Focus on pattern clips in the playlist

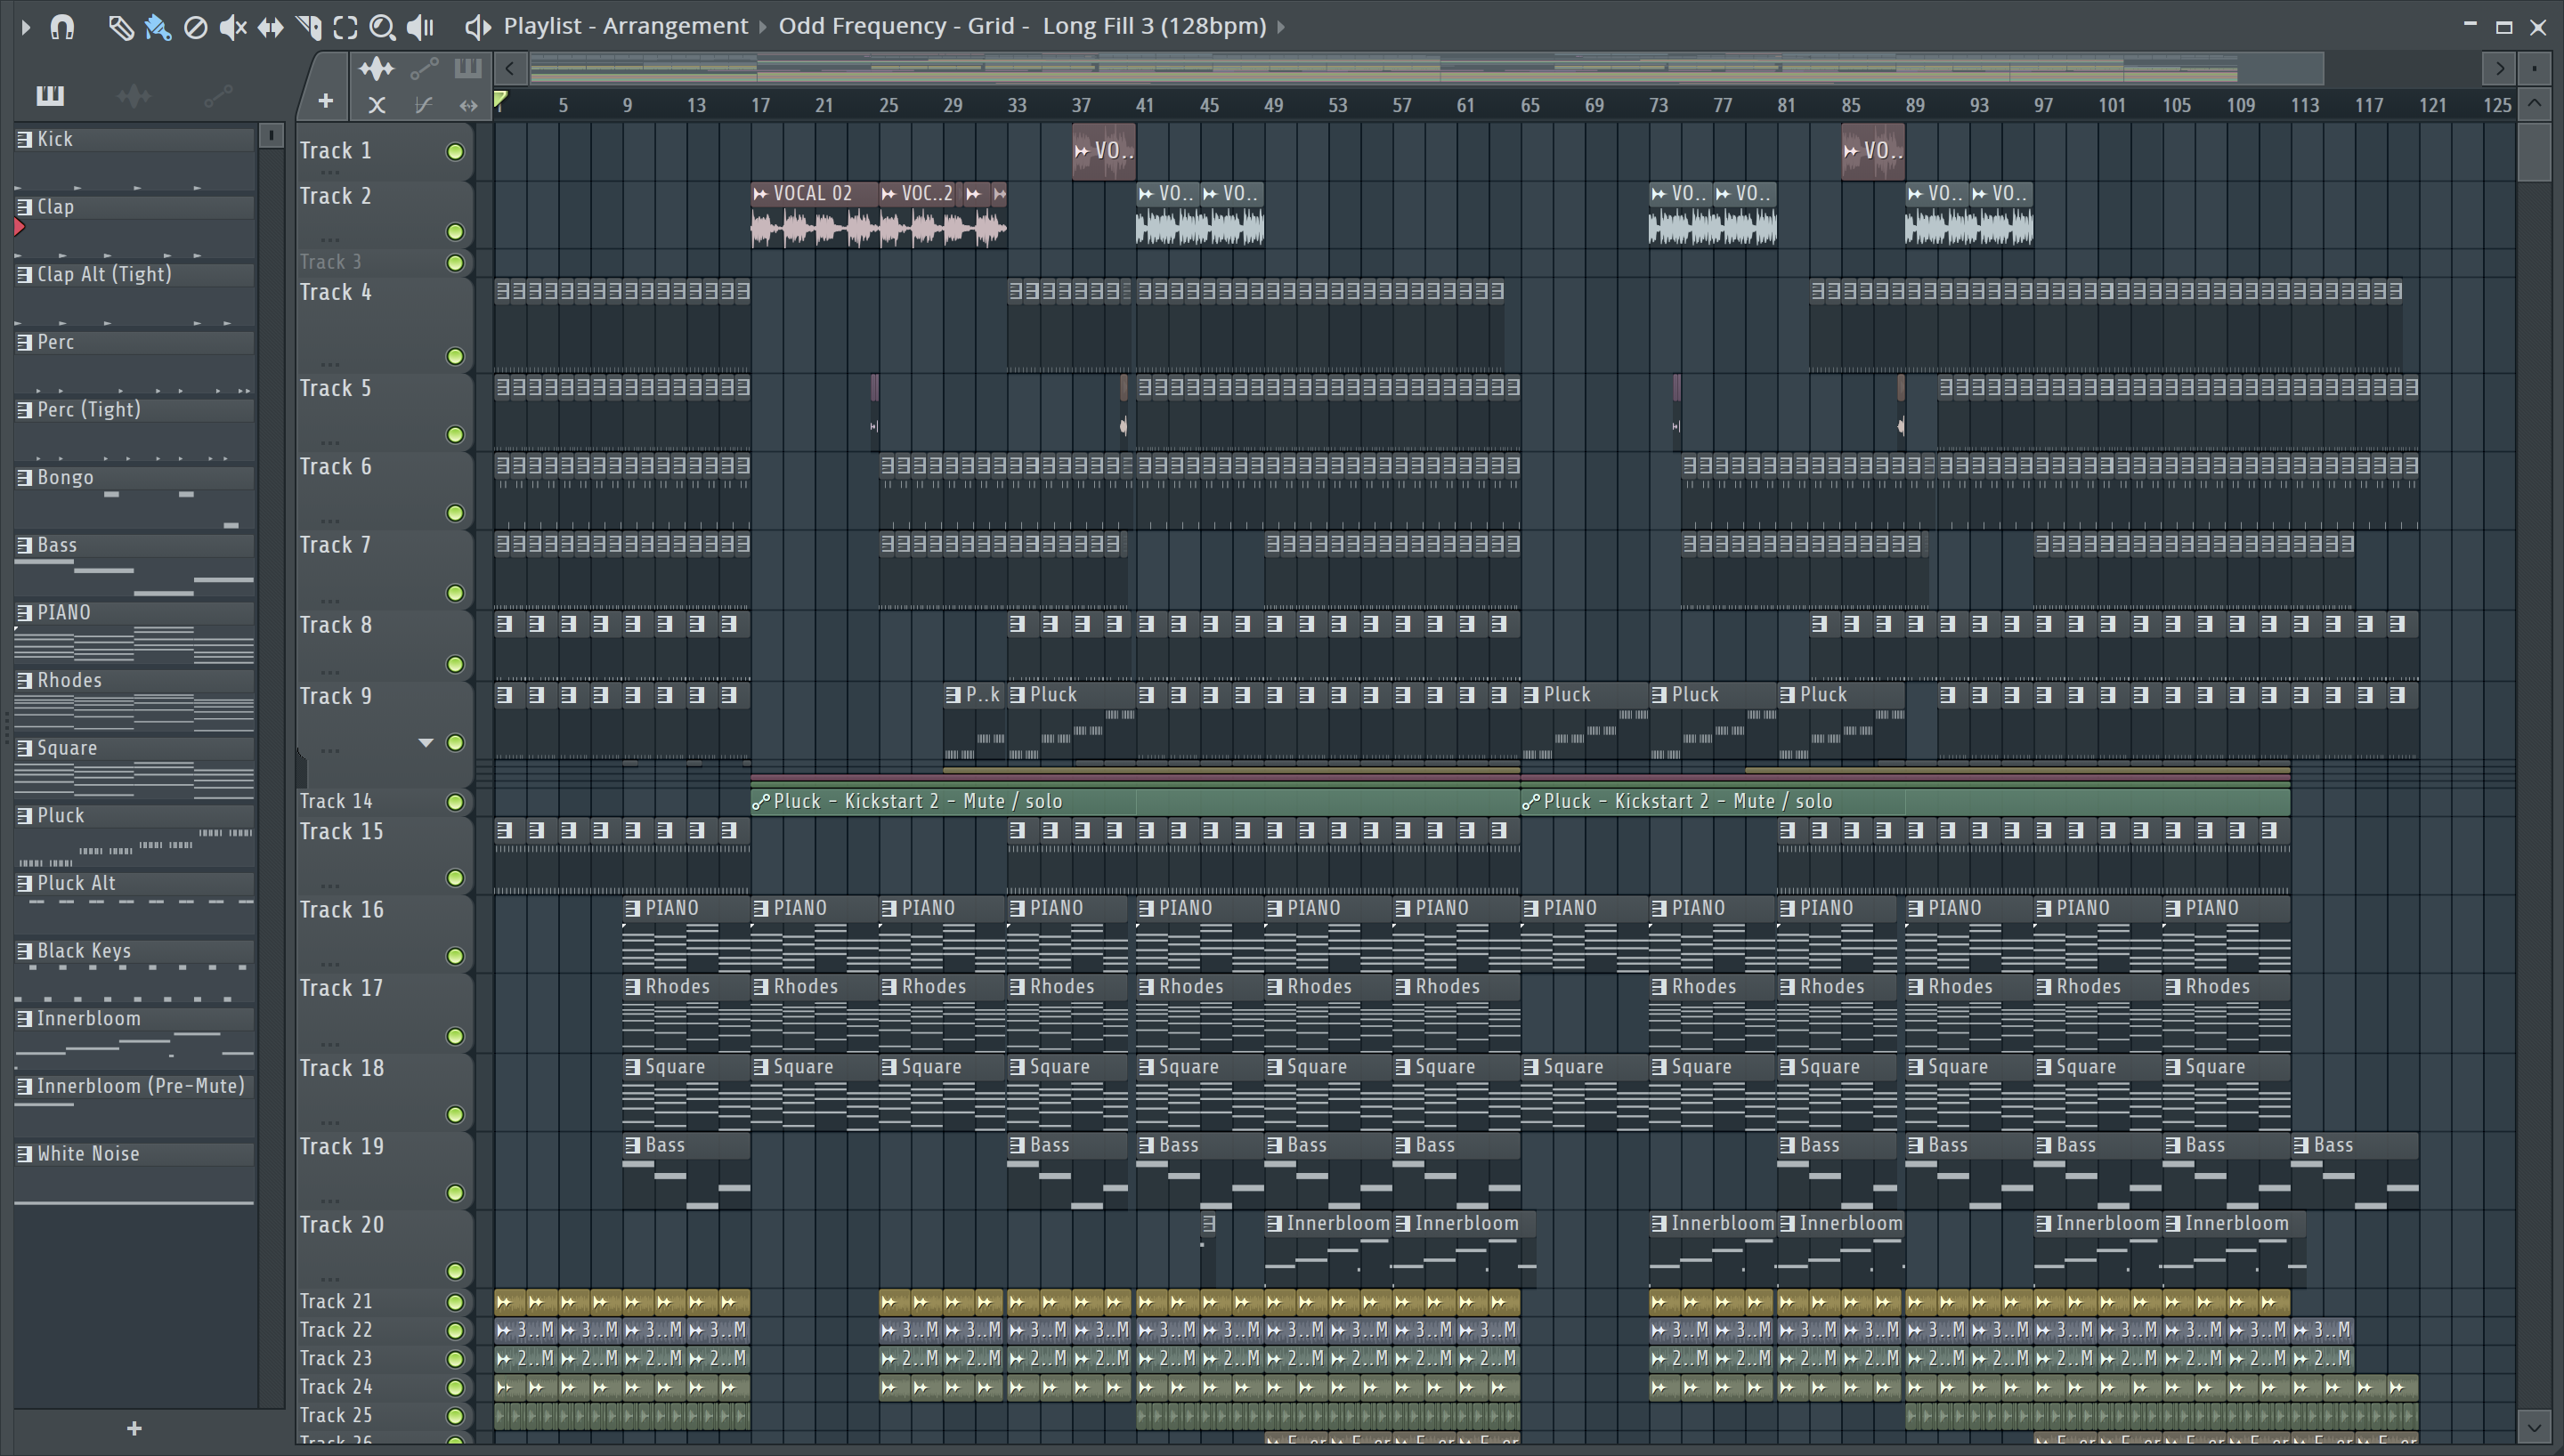(x=467, y=69)
